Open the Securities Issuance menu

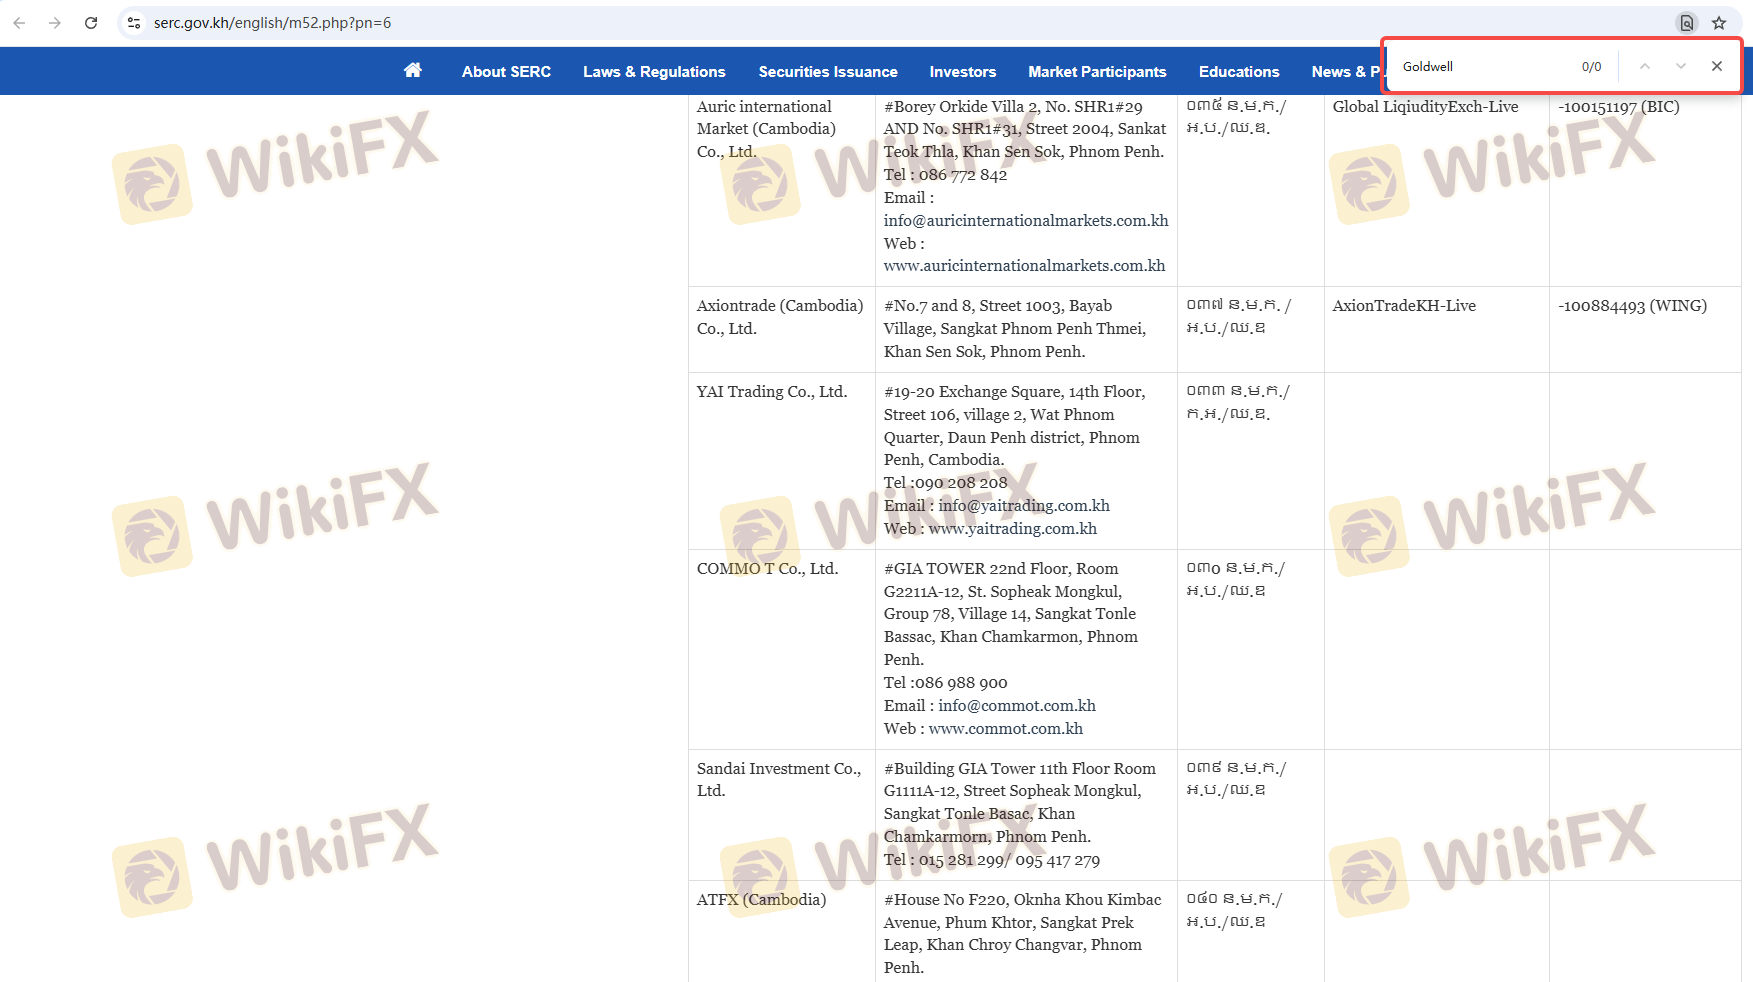coord(828,72)
